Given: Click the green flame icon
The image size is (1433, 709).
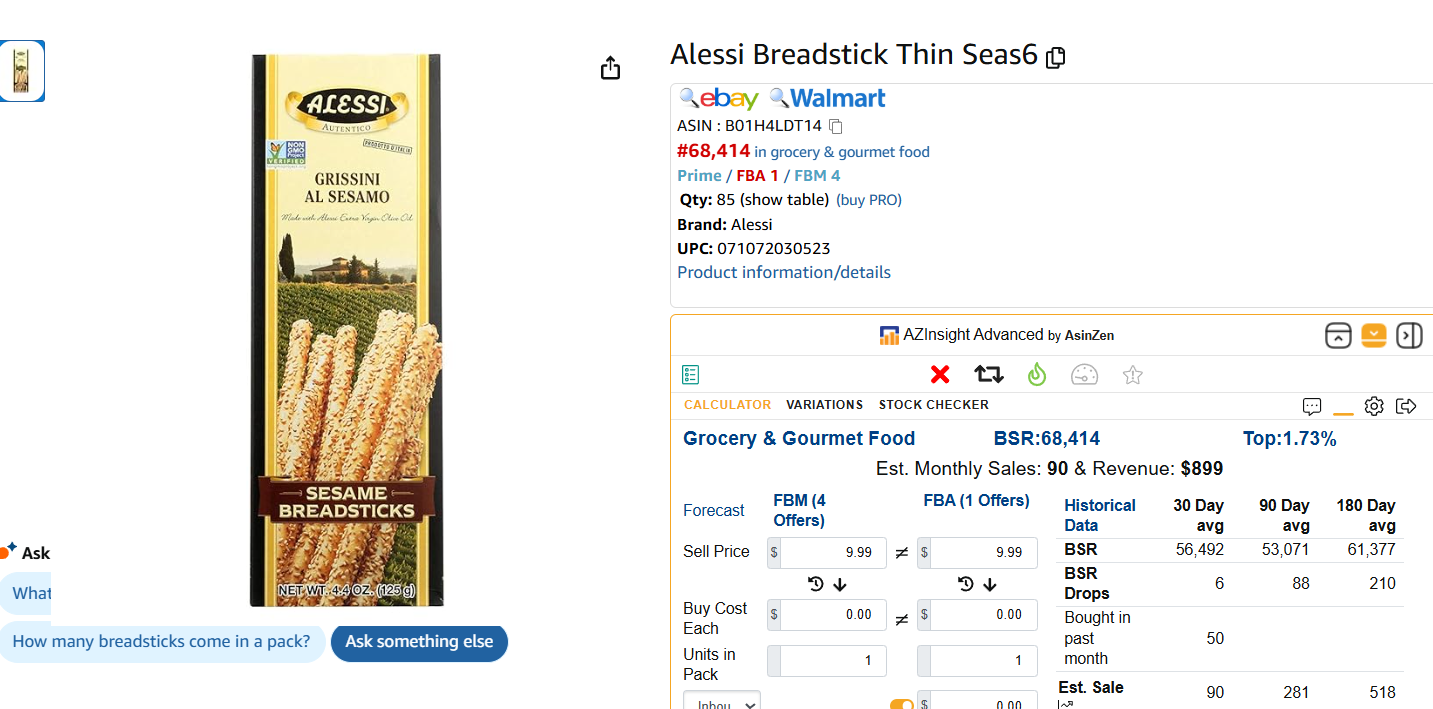Looking at the screenshot, I should pos(1036,374).
